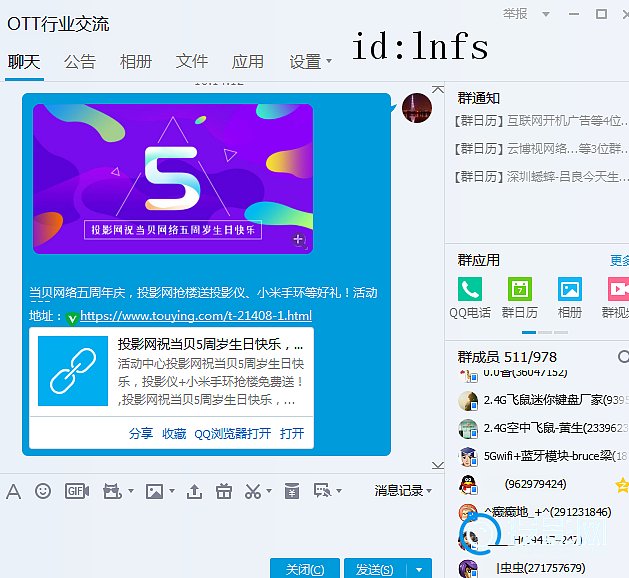
Task: Open the 群日历 calendar app
Action: tap(520, 289)
